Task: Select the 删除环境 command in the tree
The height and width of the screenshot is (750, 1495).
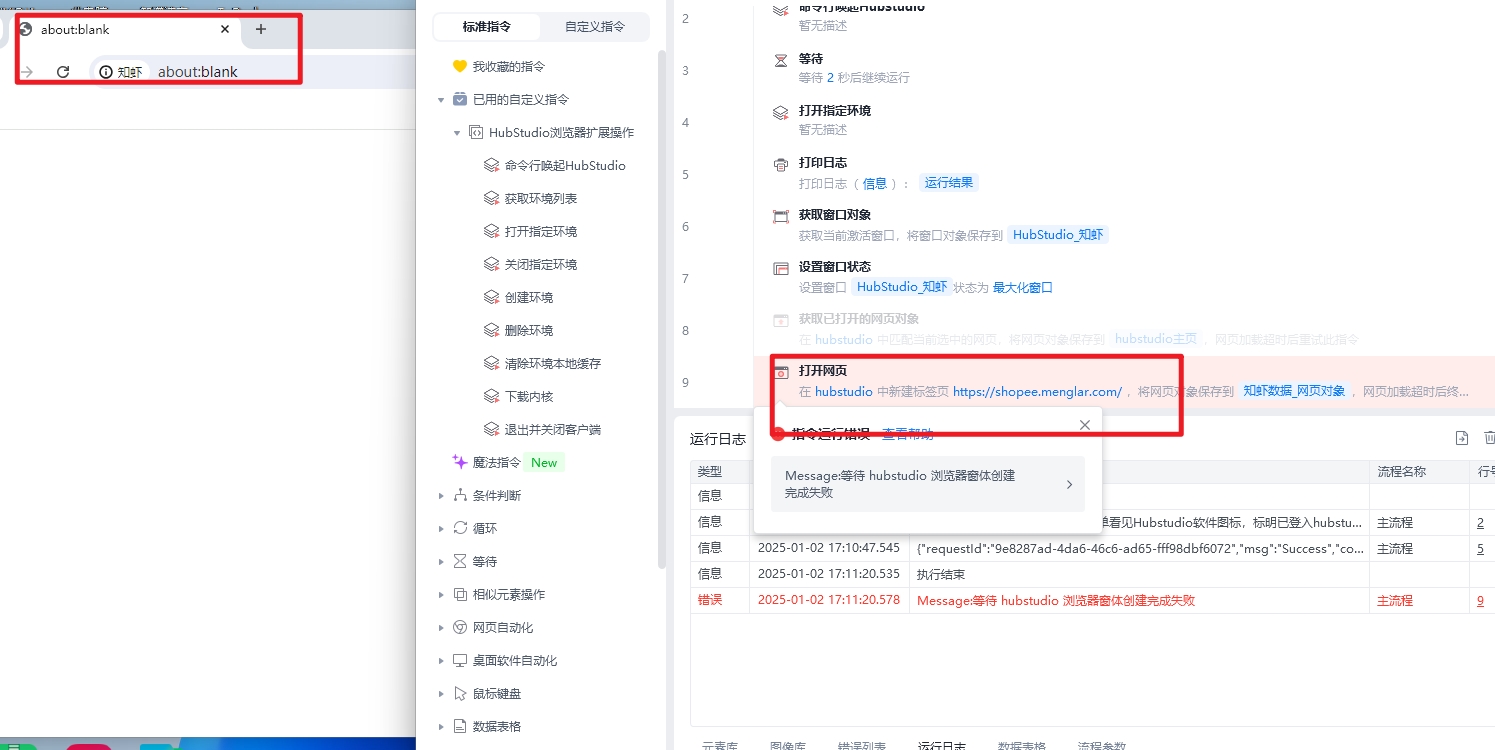Action: (528, 330)
